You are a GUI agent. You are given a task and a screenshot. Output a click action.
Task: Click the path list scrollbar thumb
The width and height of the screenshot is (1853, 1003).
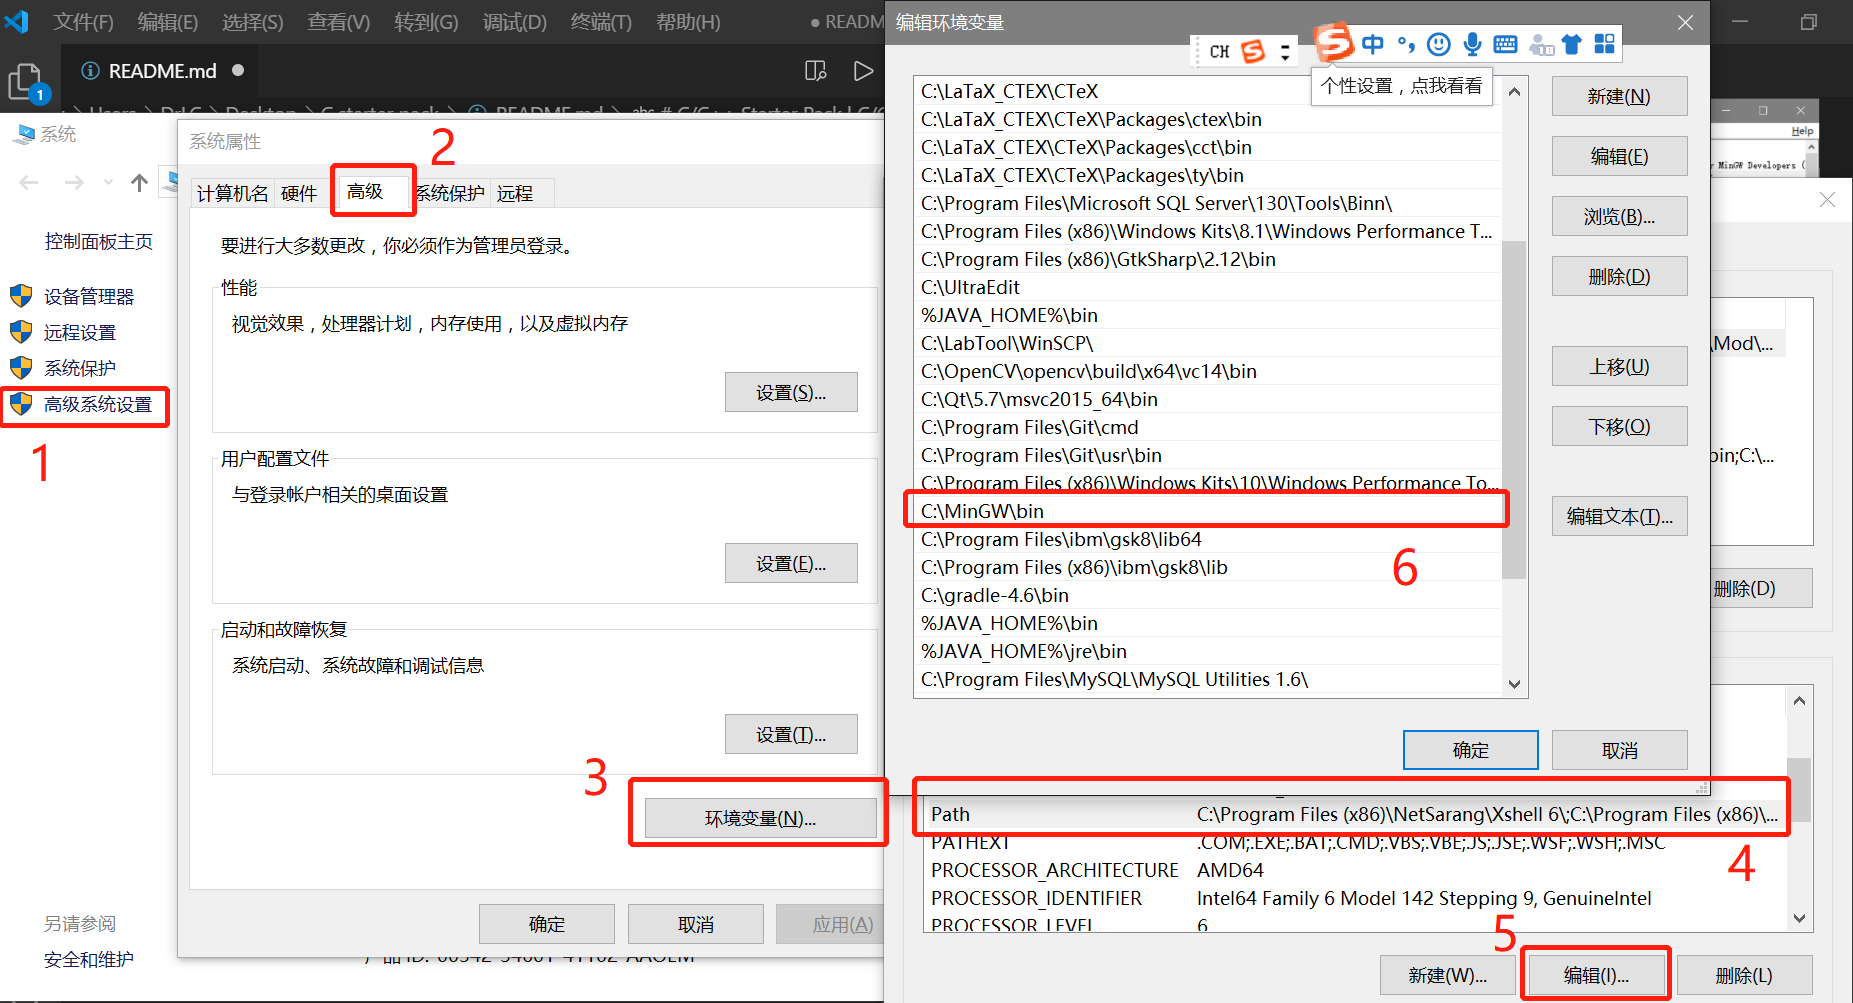click(x=1514, y=409)
